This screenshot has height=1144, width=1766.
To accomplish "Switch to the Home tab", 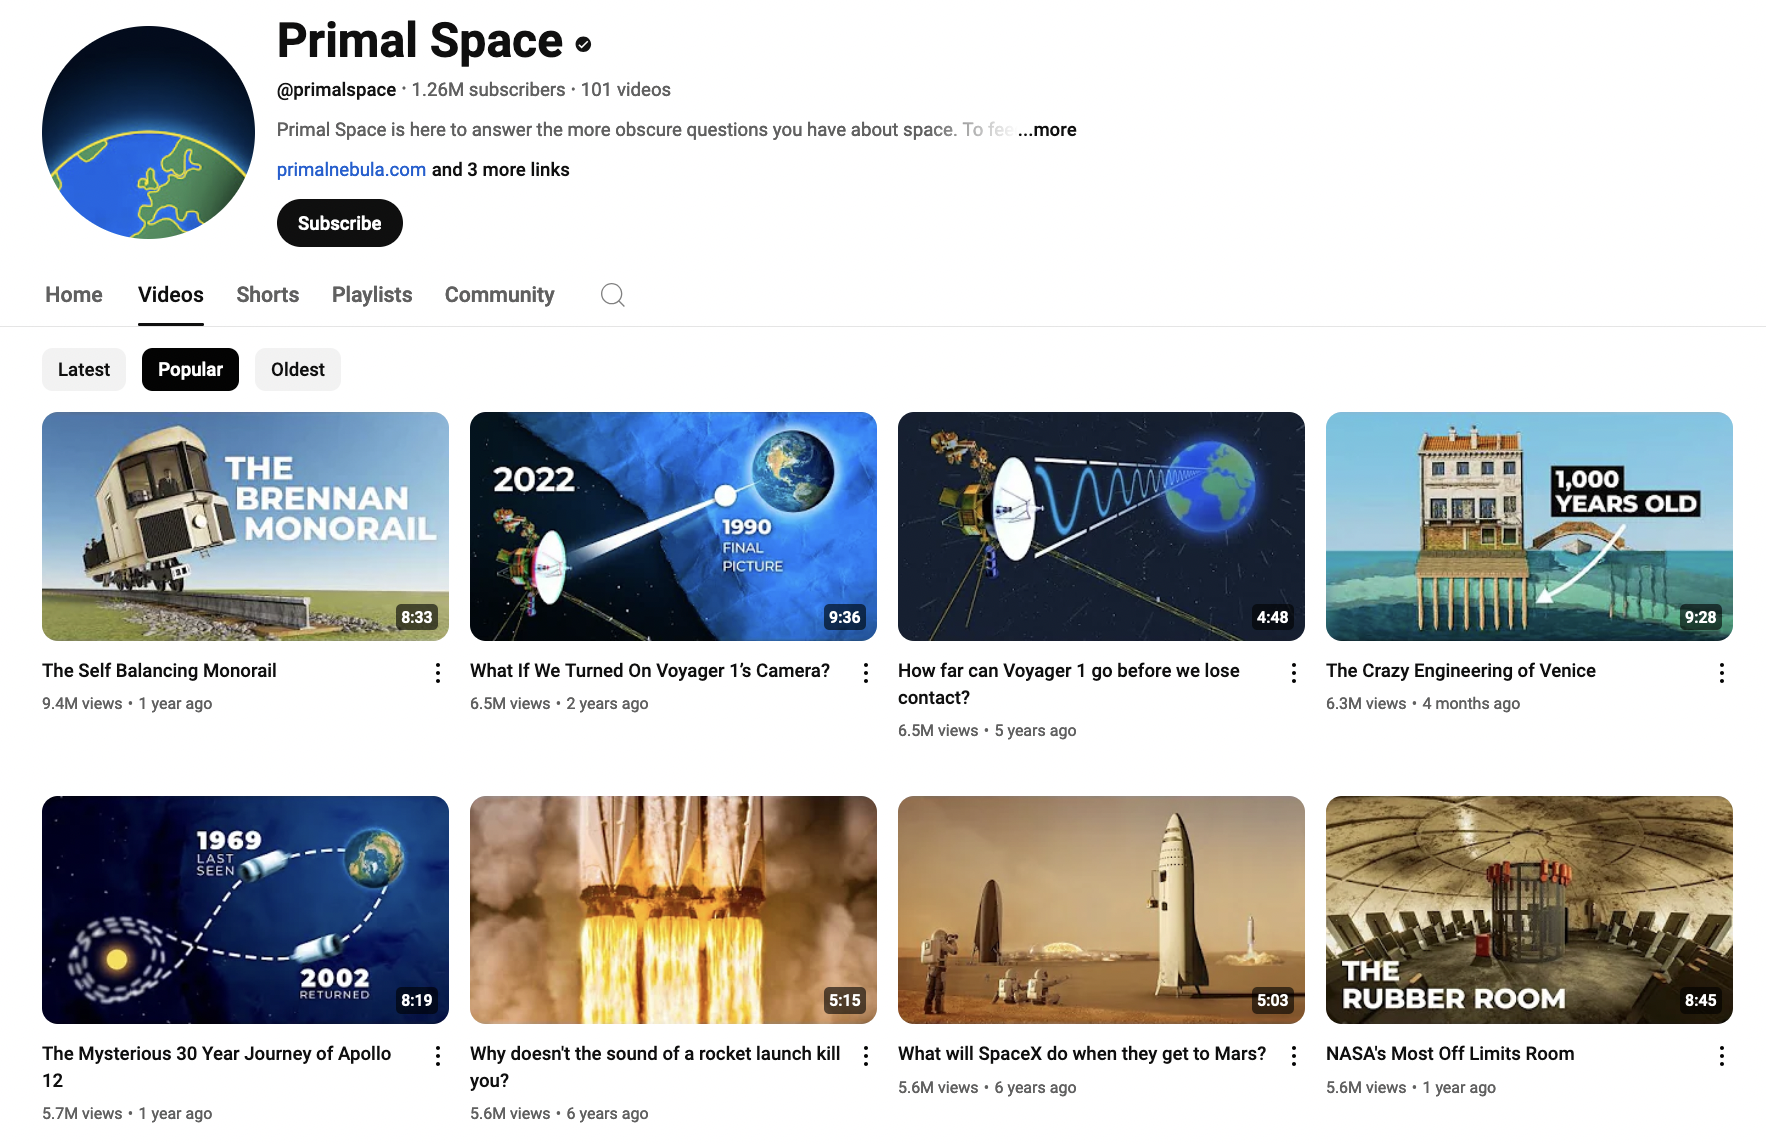I will (x=74, y=295).
